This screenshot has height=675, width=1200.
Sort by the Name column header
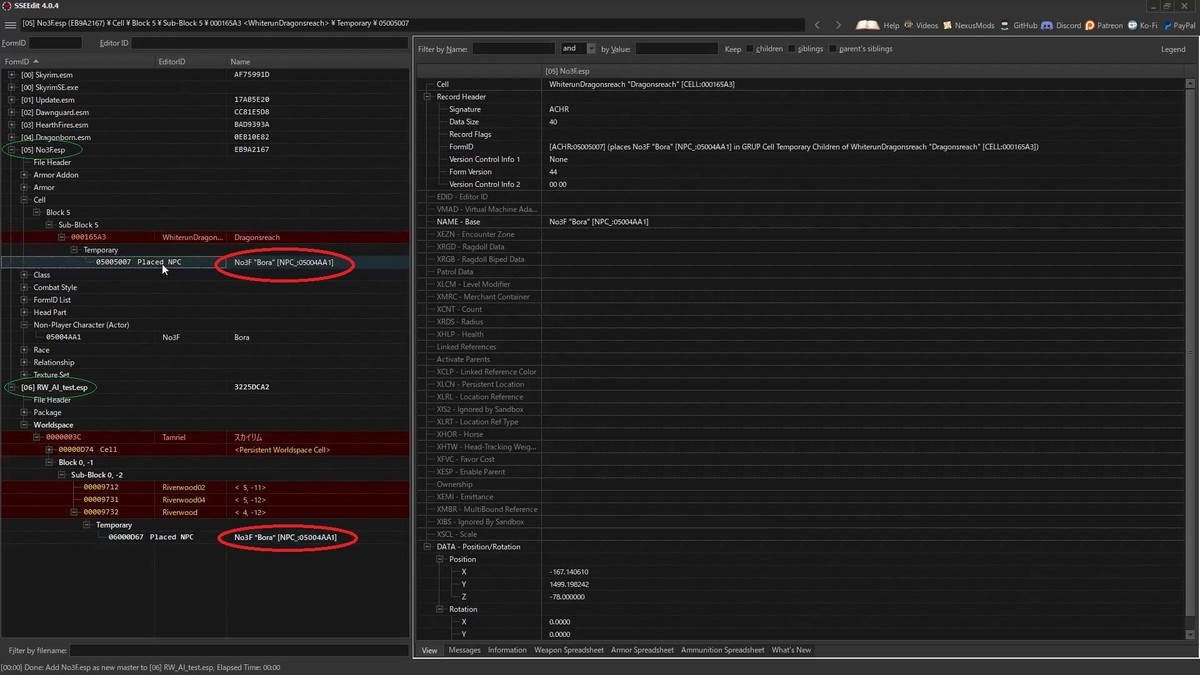pos(317,62)
